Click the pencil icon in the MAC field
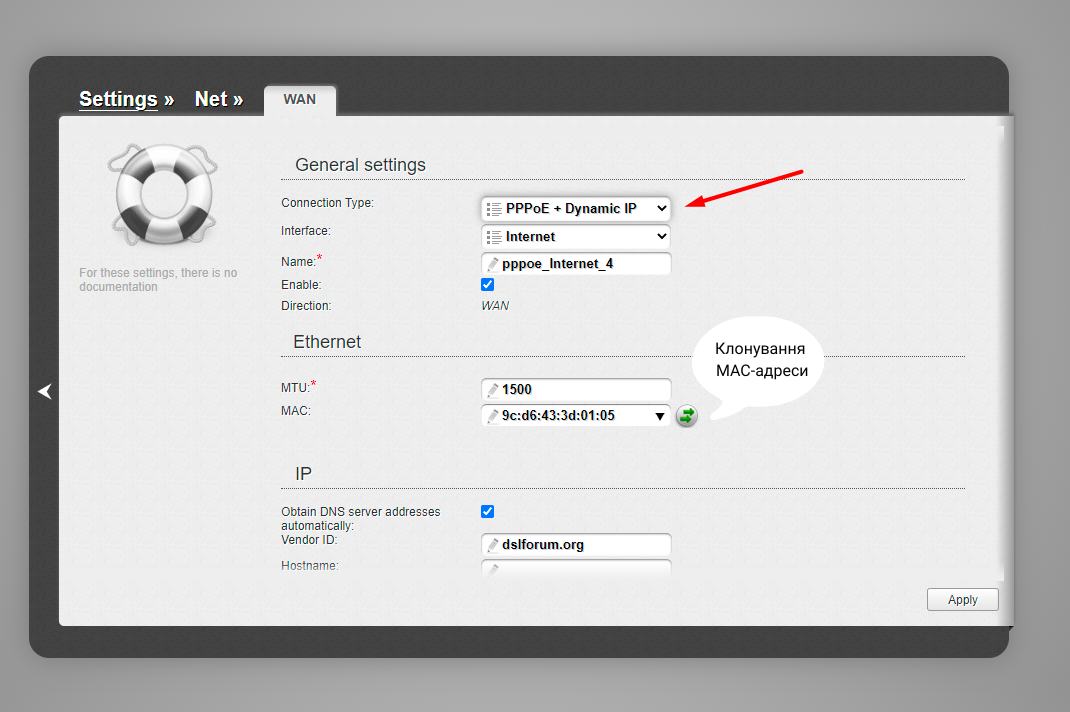The width and height of the screenshot is (1070, 712). click(x=494, y=415)
